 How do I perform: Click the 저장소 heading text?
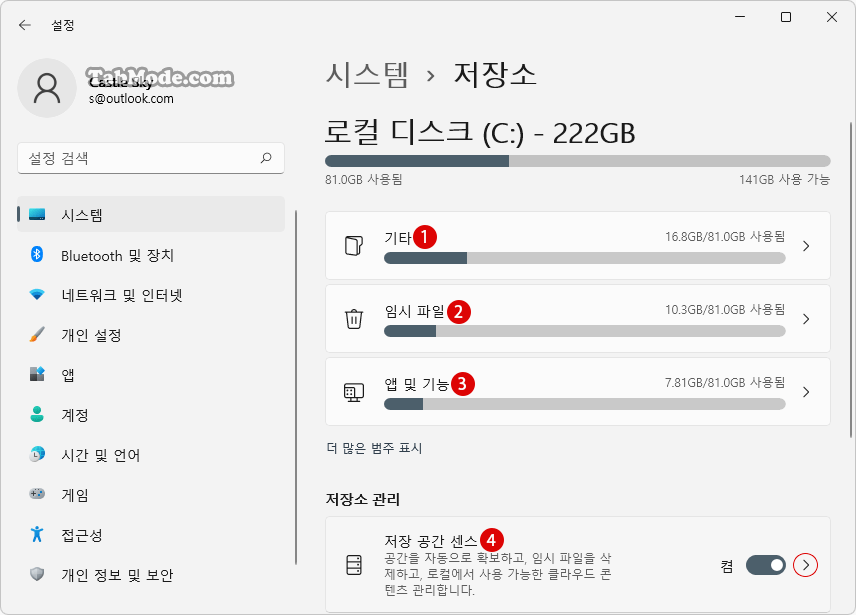click(495, 75)
